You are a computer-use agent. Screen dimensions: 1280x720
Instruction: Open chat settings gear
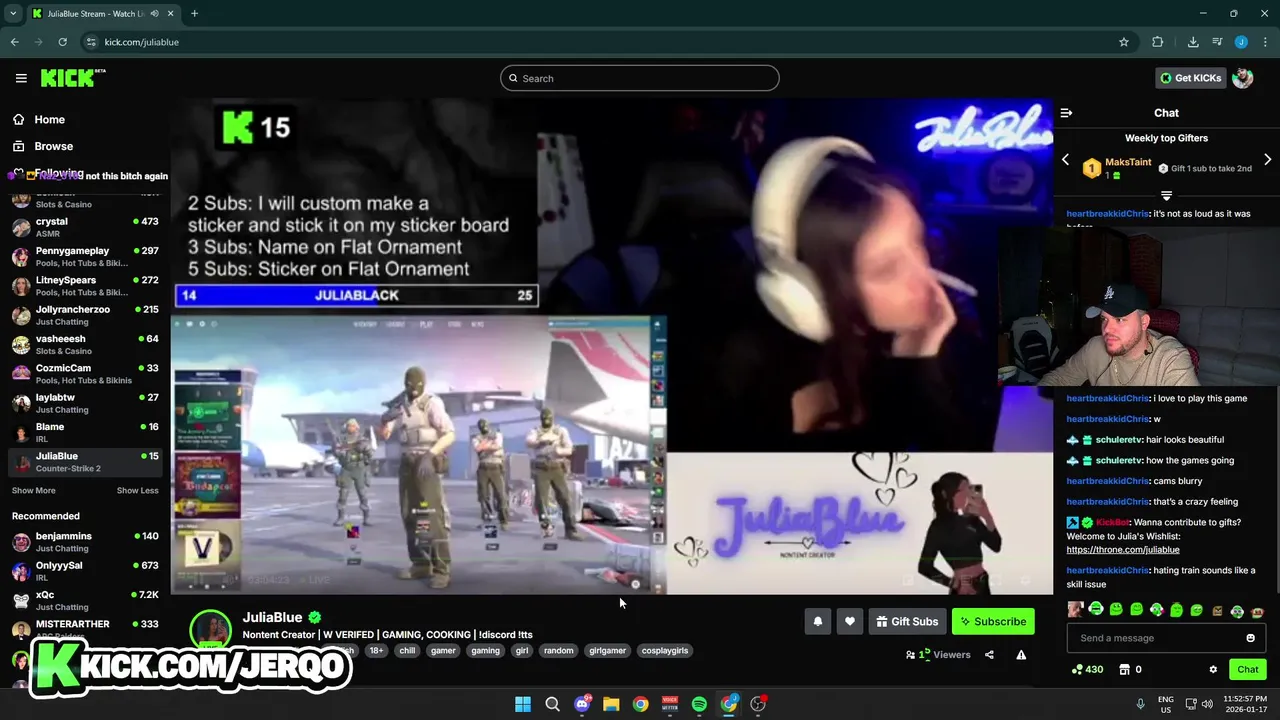click(x=1213, y=669)
